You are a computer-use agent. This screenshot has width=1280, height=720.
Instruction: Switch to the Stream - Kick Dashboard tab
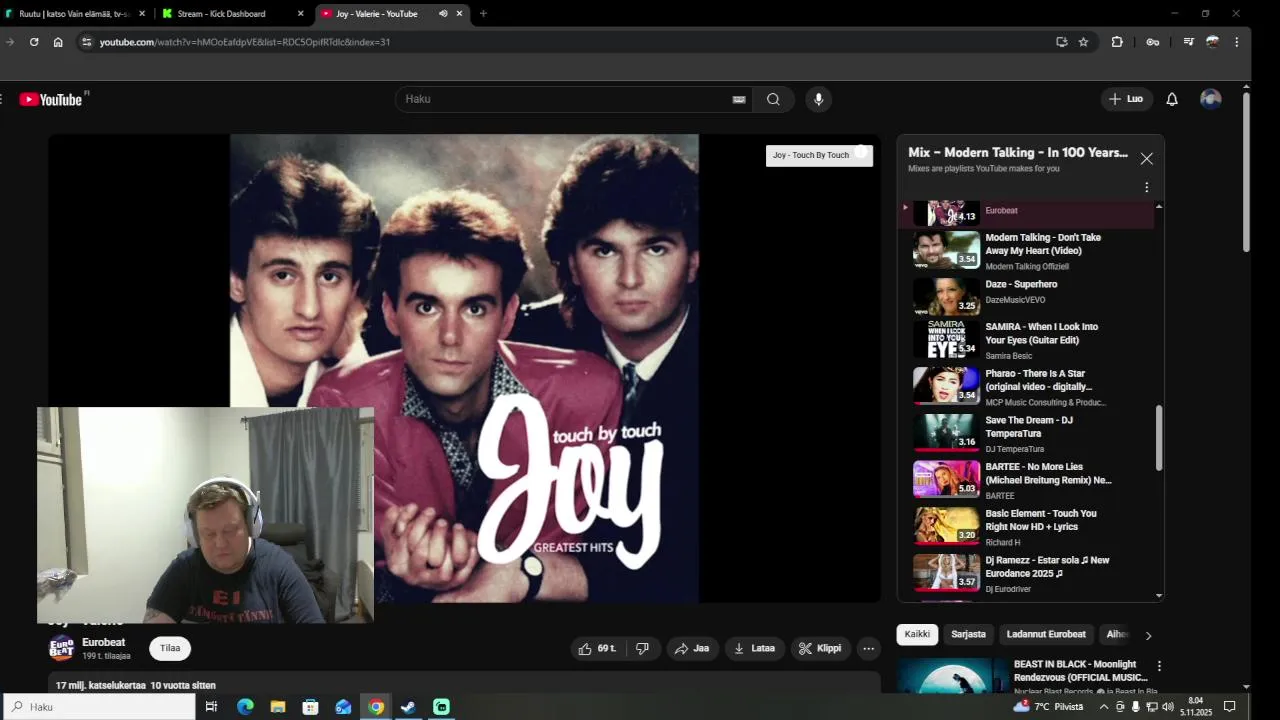(x=233, y=14)
